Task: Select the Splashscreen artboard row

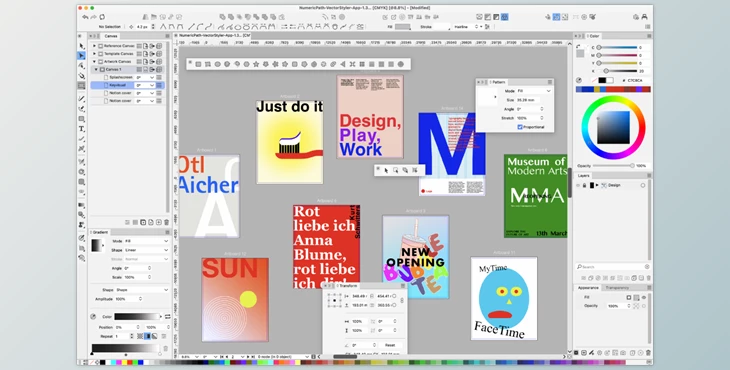Action: pyautogui.click(x=128, y=77)
